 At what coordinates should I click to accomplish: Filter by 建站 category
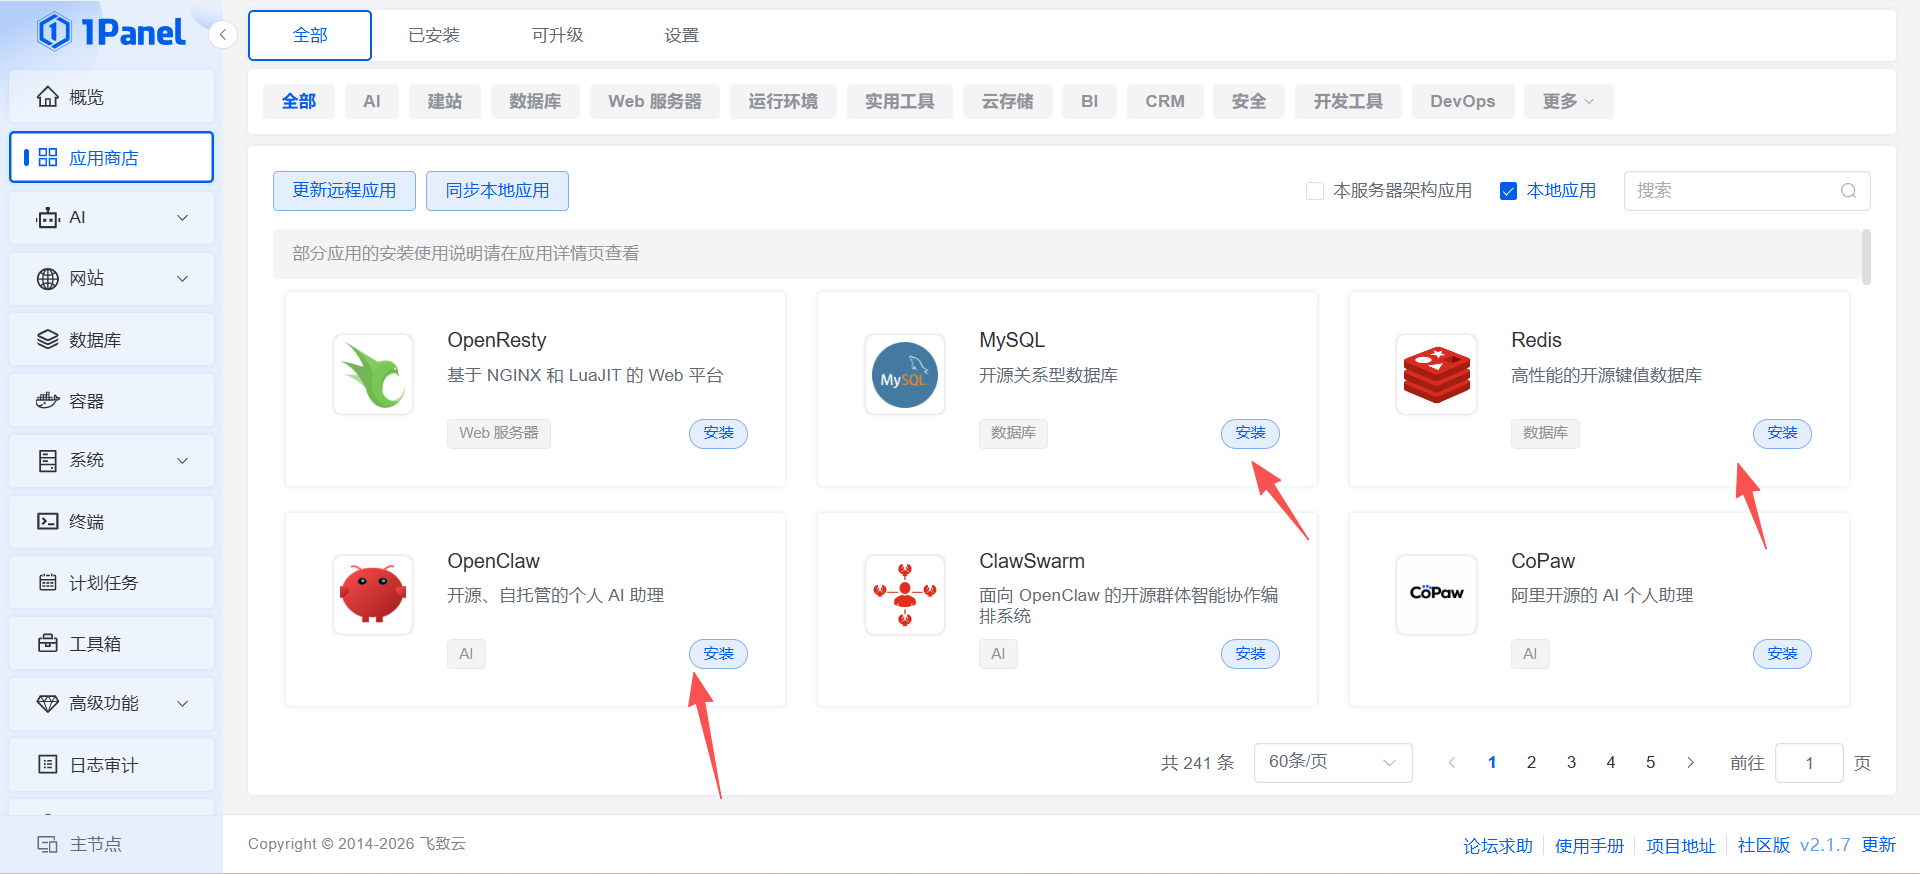tap(445, 101)
